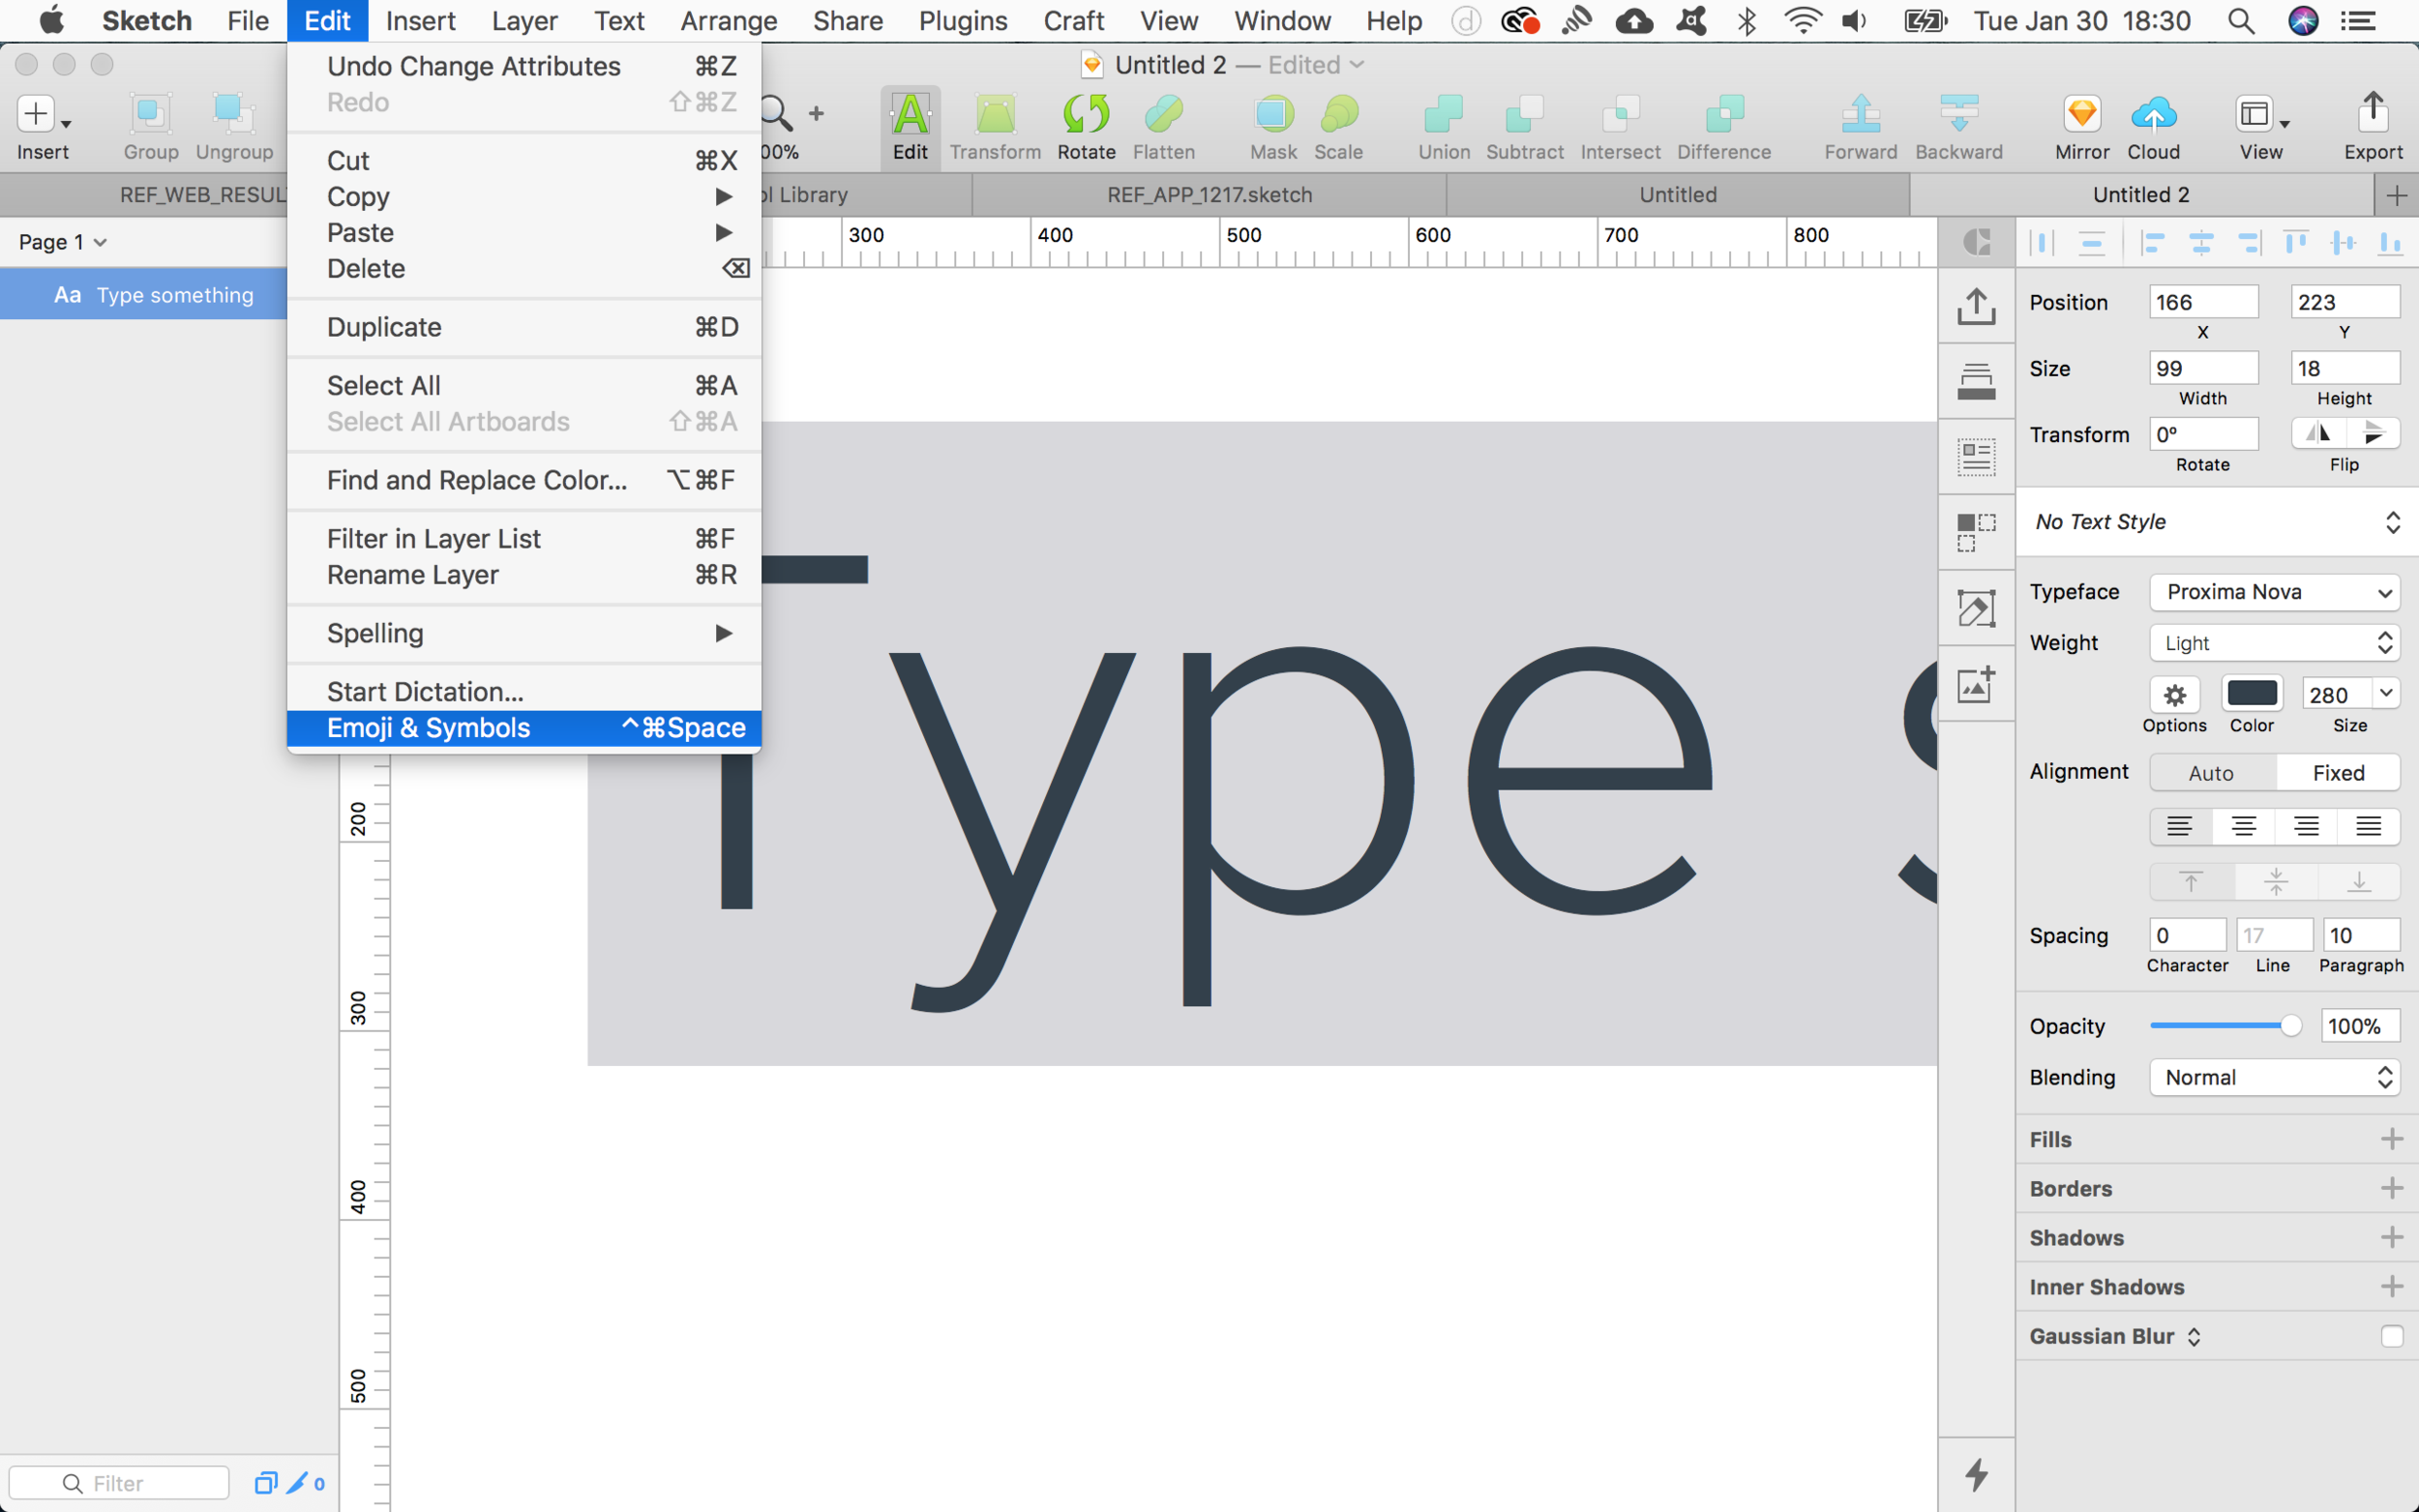Open the No Text Style selector

[x=2216, y=522]
